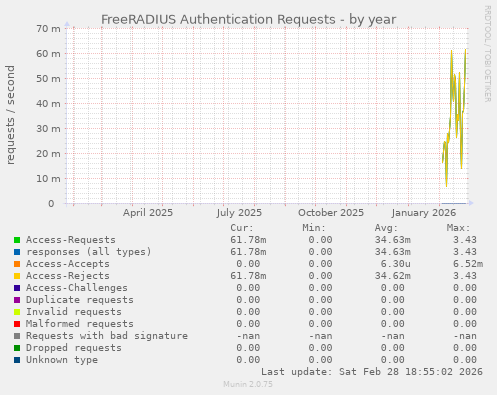This screenshot has width=497, height=395.
Task: Click the Malformed requests red swatch
Action: [x=17, y=324]
